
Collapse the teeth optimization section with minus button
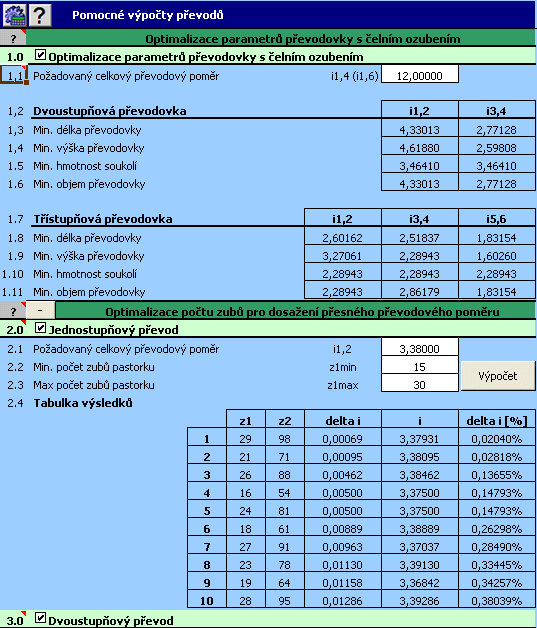pyautogui.click(x=40, y=311)
